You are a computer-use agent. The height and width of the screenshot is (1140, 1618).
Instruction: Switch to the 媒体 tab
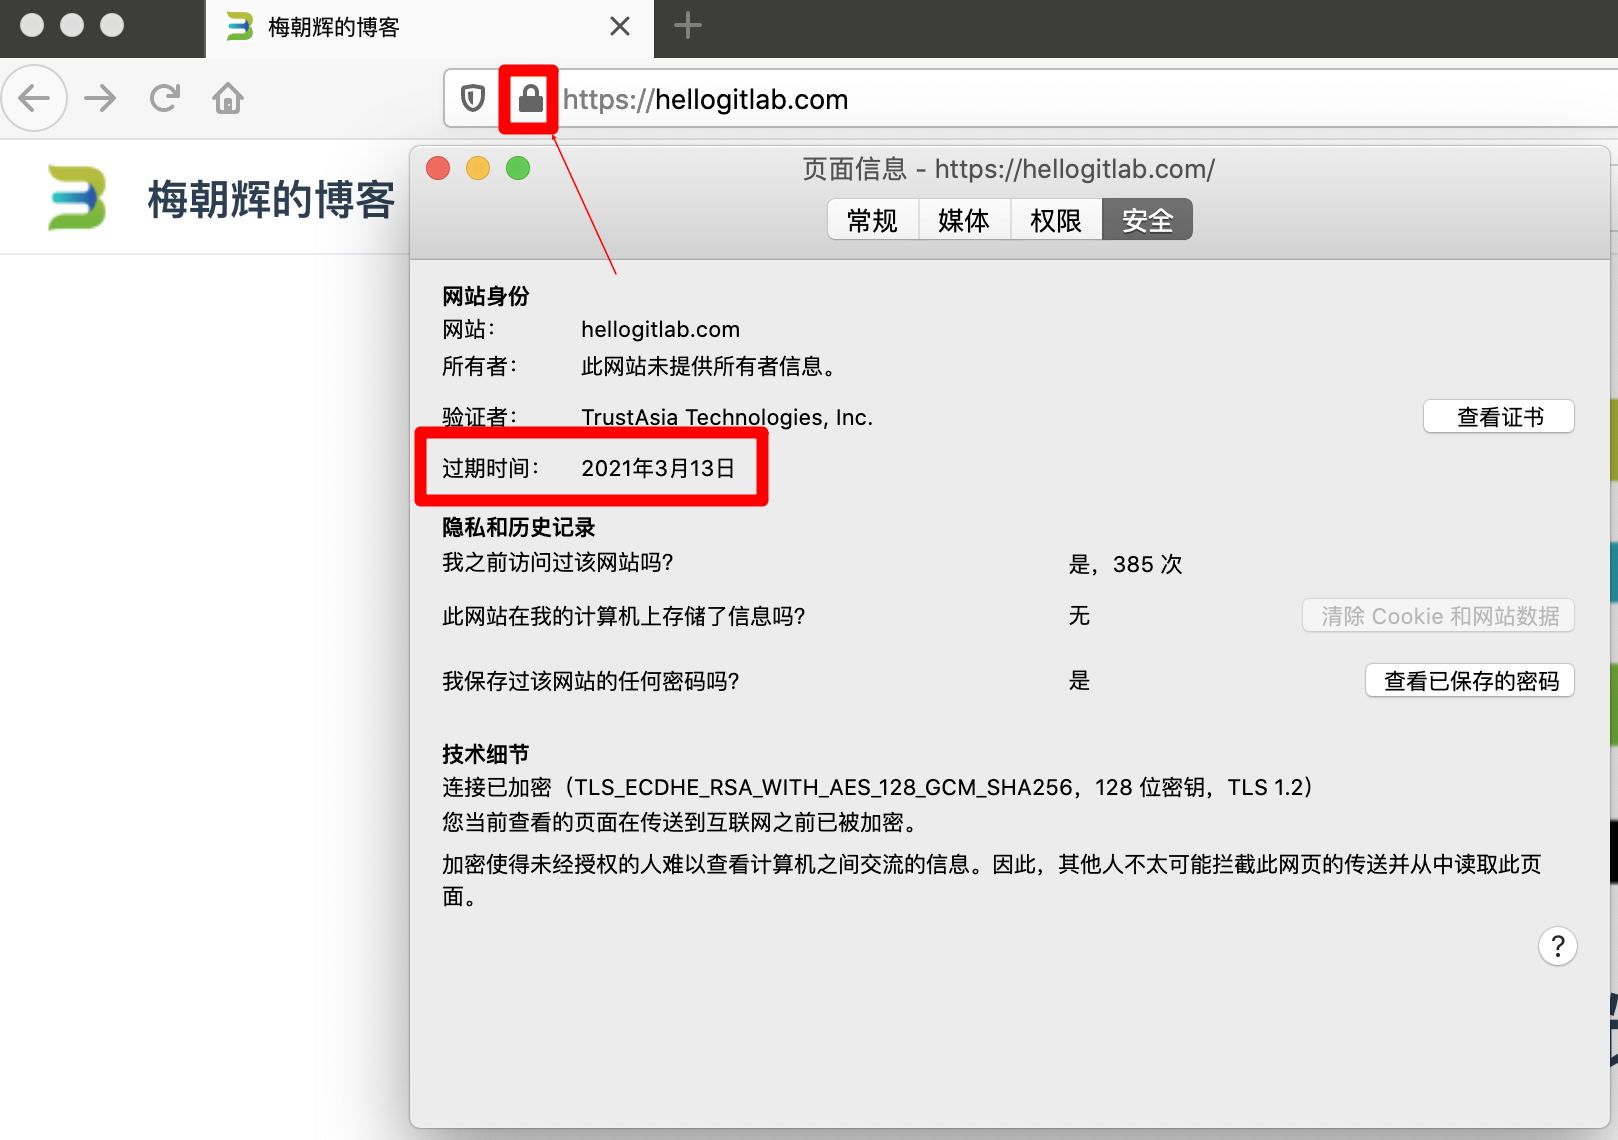click(x=964, y=220)
